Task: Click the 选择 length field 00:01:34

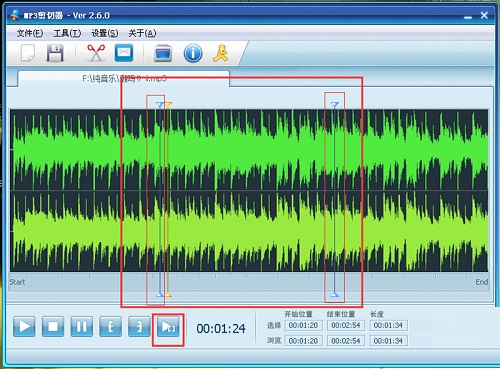Action: click(x=388, y=325)
